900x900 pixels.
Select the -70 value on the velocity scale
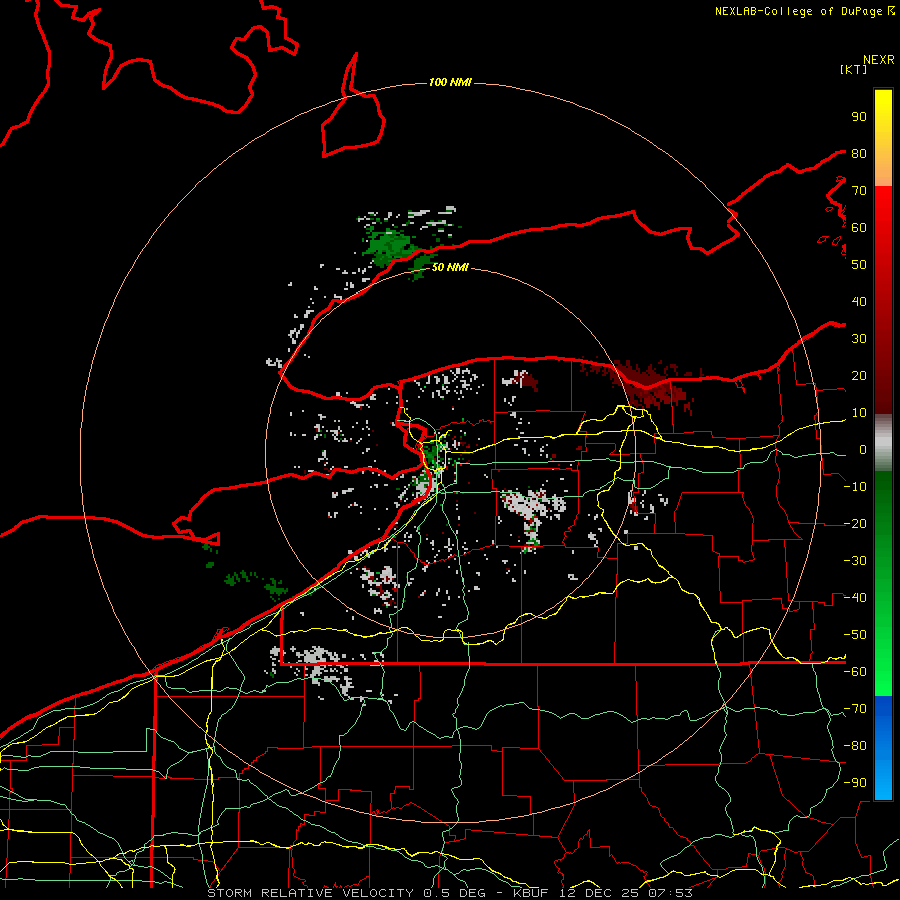(x=855, y=709)
